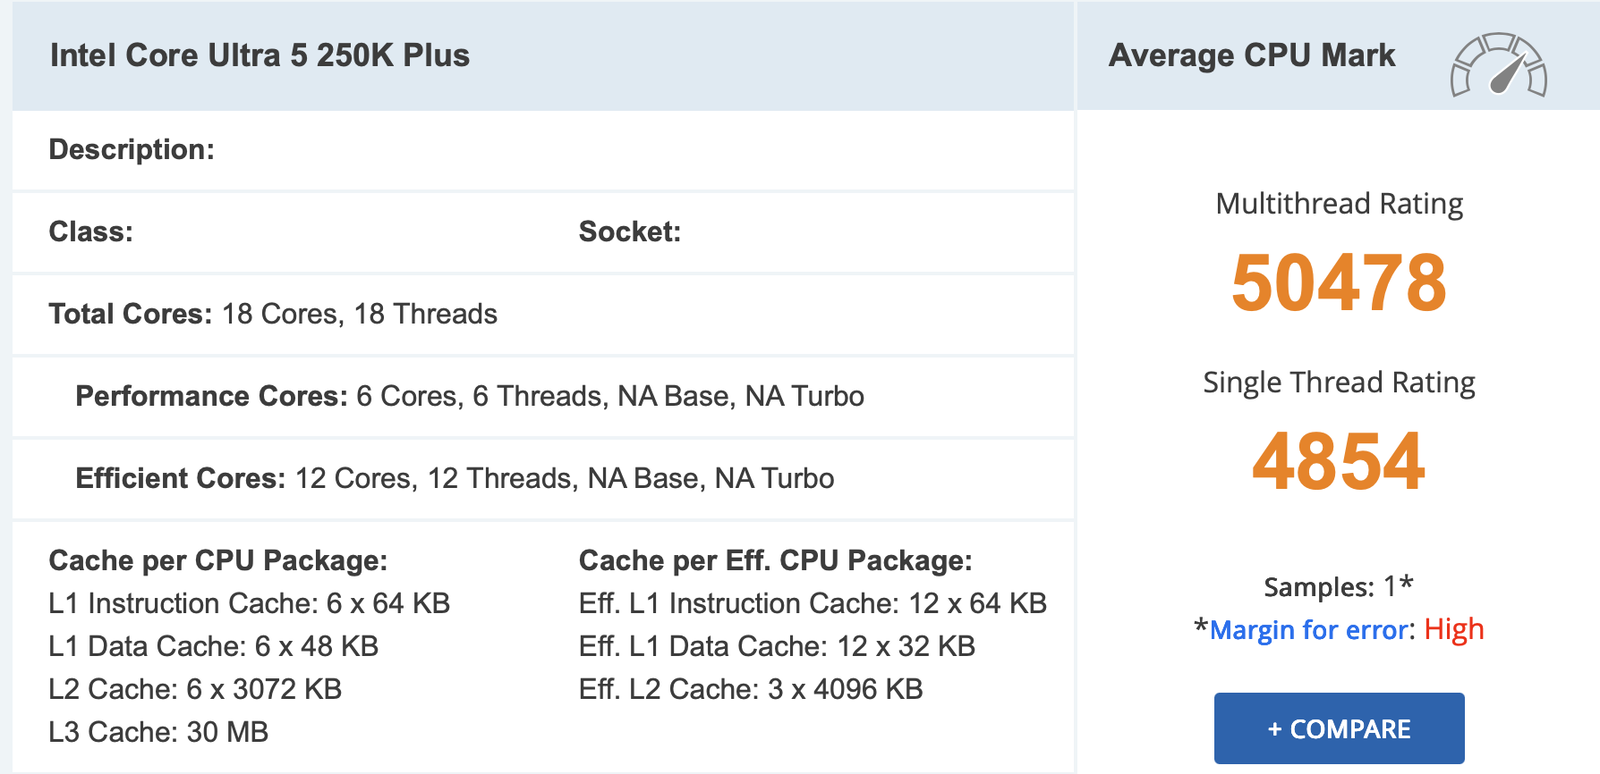Click the Intel Core Ultra 5 250K Plus title
Screen dimensions: 1600x774
coord(260,55)
